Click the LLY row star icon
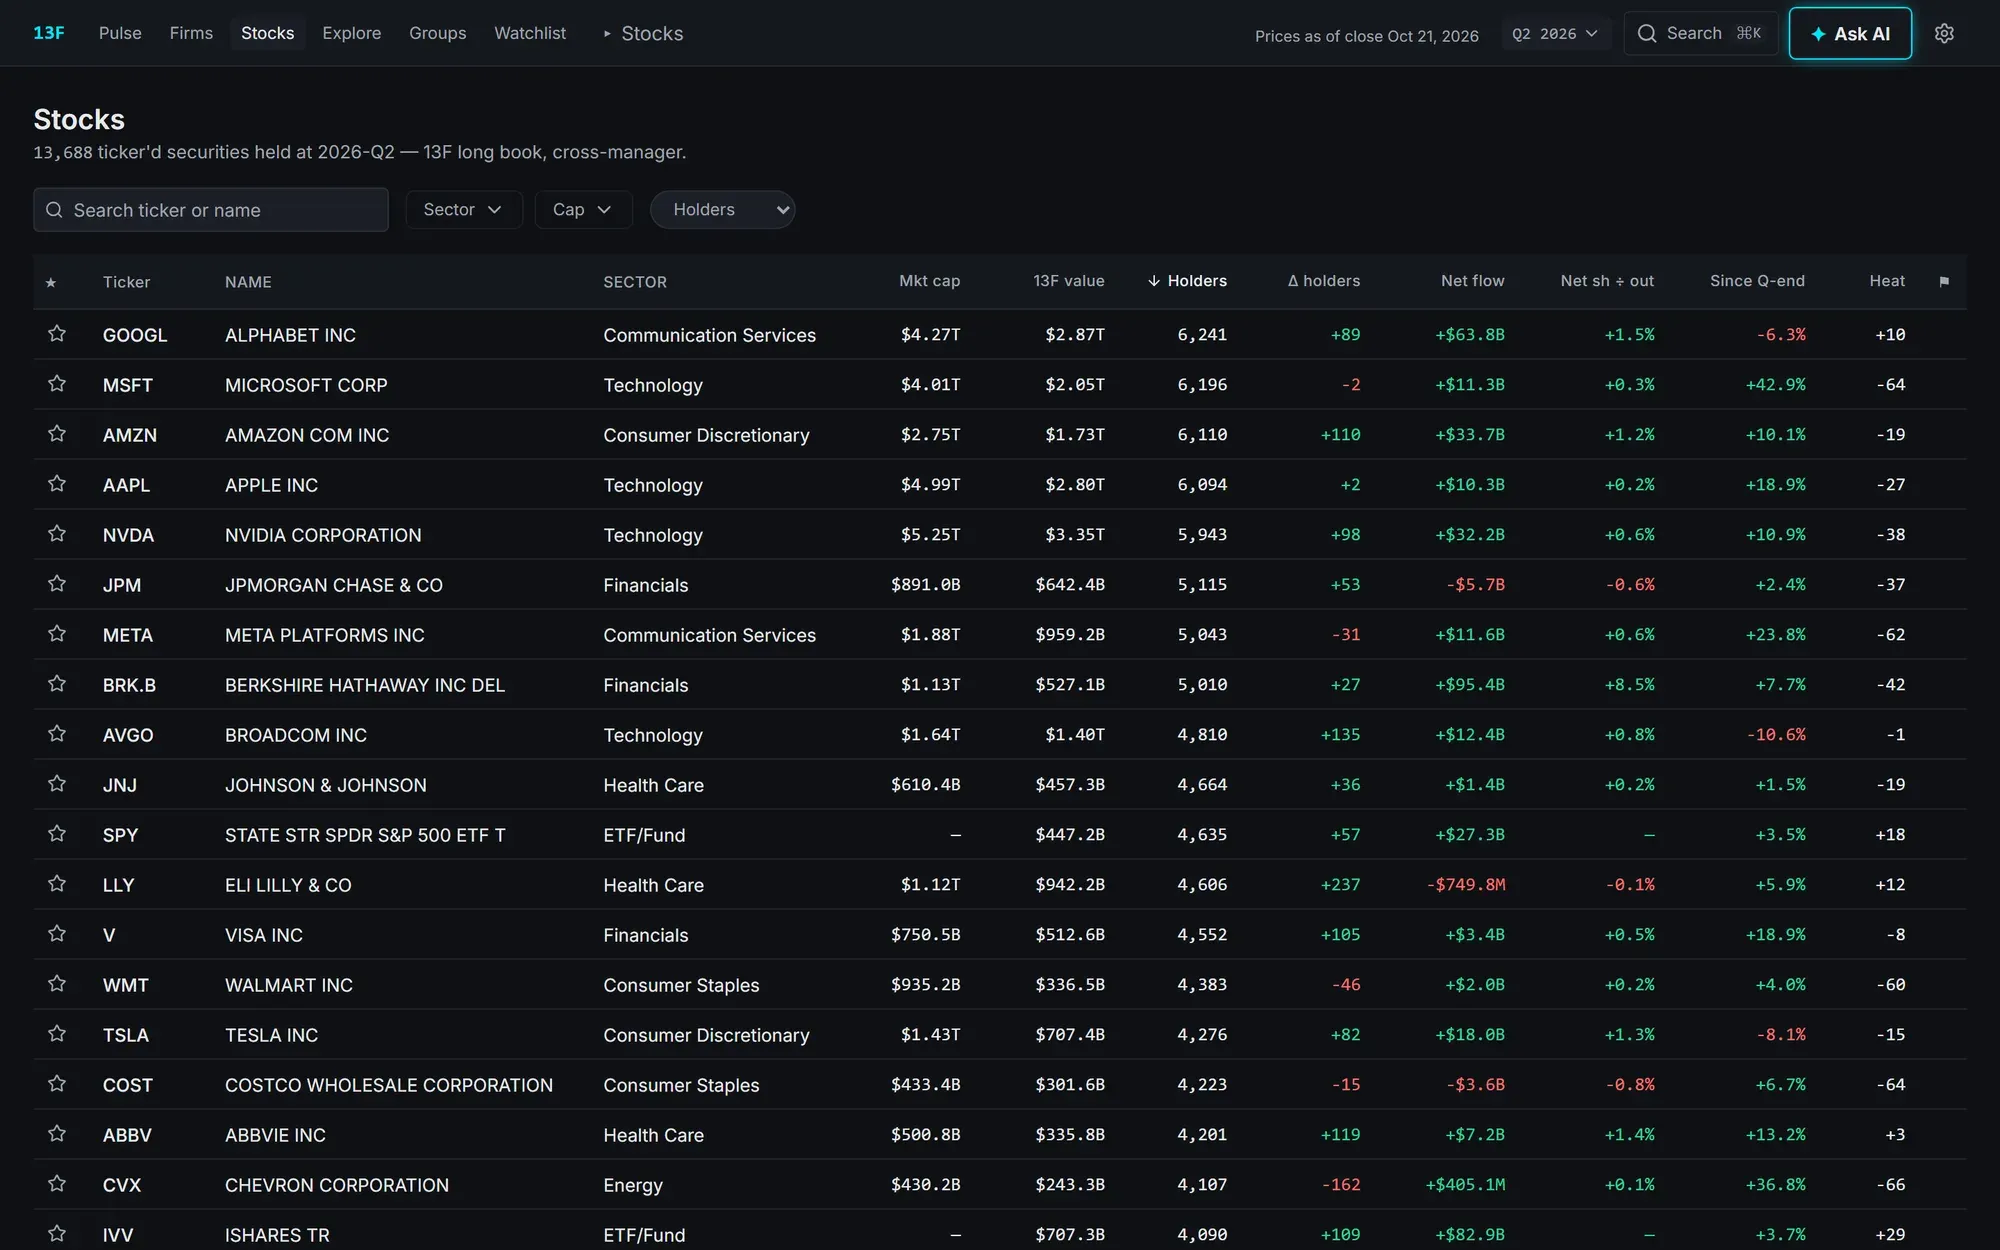The width and height of the screenshot is (2000, 1250). tap(57, 884)
